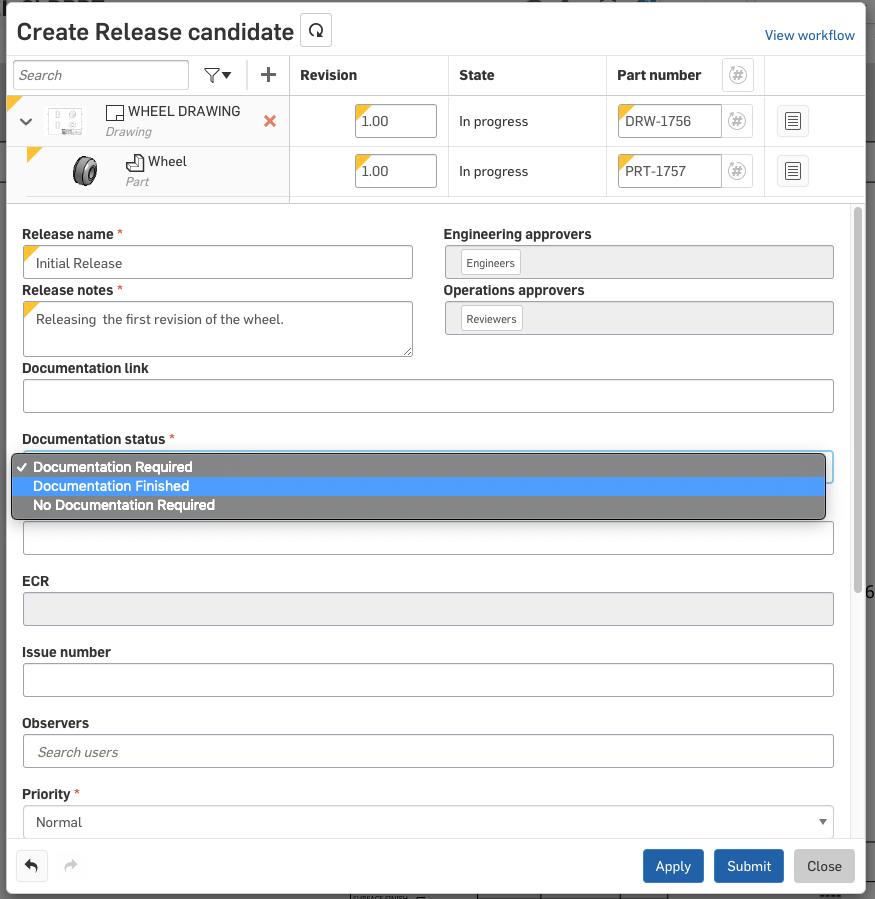
Task: Remove WHEEL DRAWING with the red X
Action: [269, 121]
